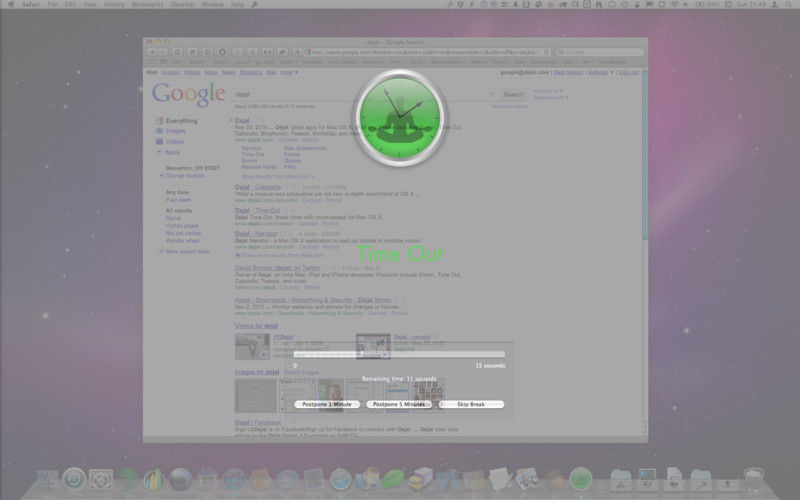Viewport: 800px width, 500px height.
Task: Expand More in the Google sidebar
Action: 172,153
